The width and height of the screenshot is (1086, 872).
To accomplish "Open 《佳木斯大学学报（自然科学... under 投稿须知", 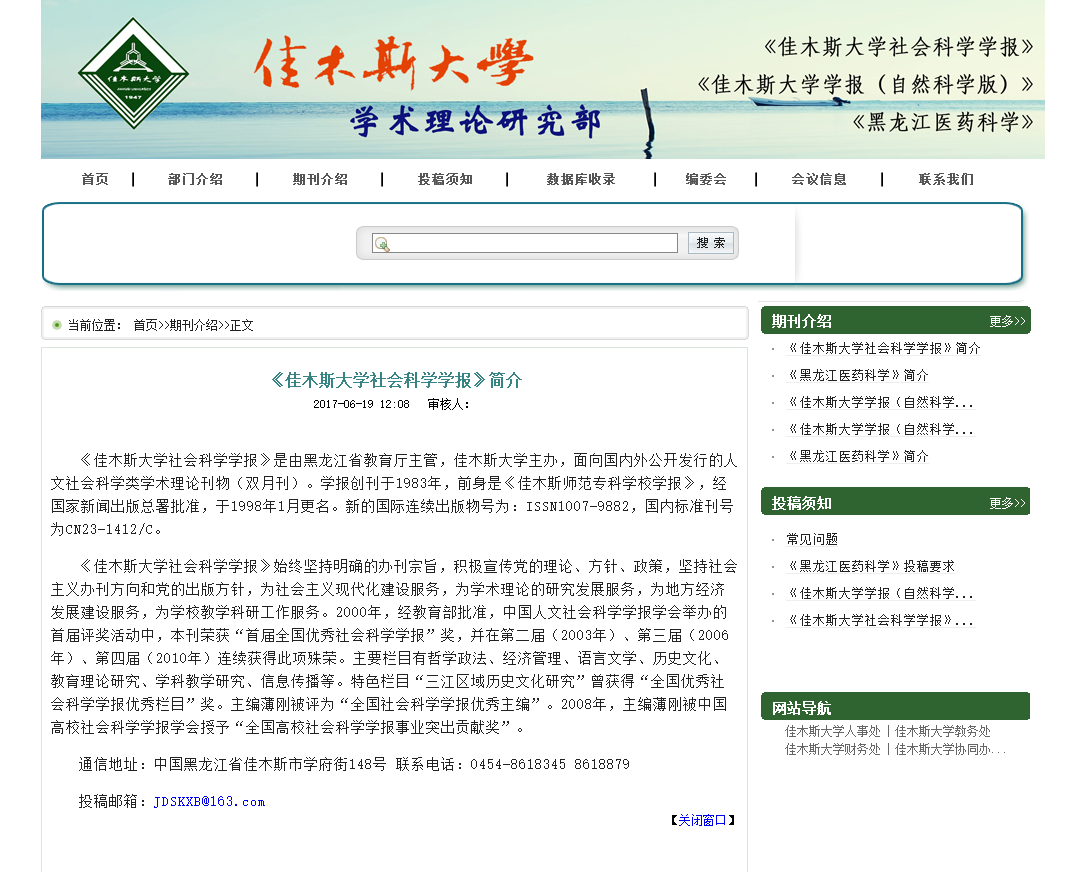I will tap(880, 594).
